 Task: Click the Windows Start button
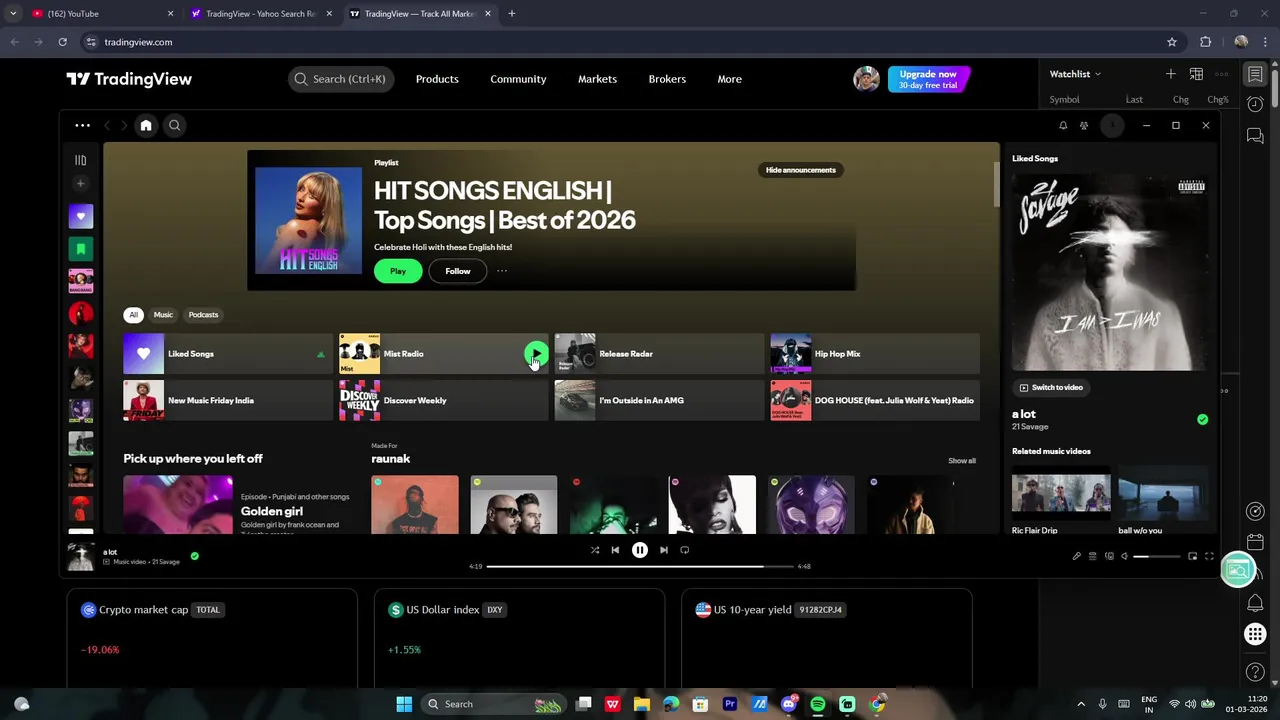click(404, 704)
